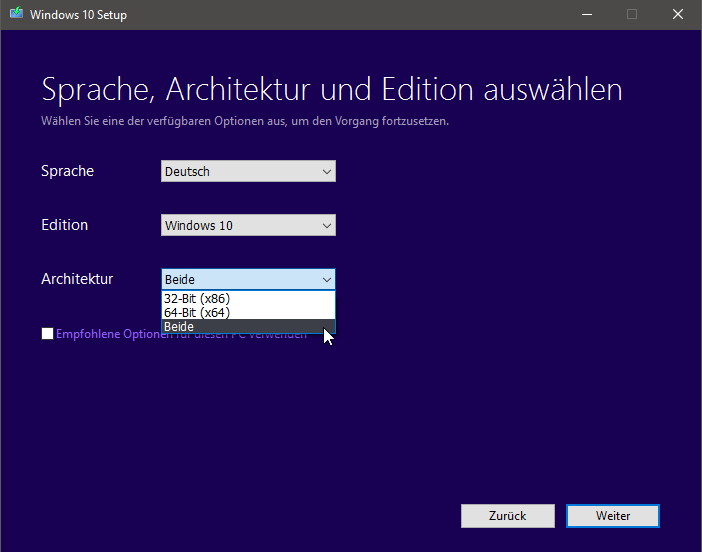Minimize the Windows 10 Setup window
The height and width of the screenshot is (552, 702).
pos(585,15)
